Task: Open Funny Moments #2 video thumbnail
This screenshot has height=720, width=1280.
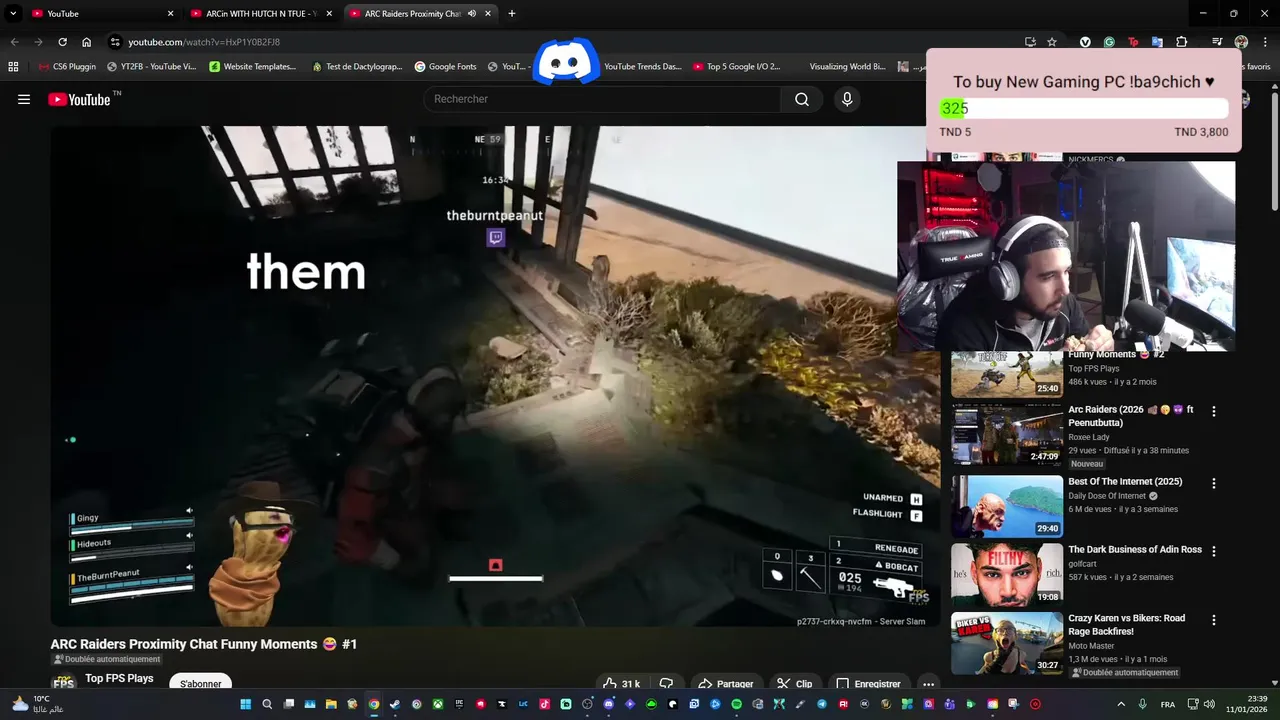Action: click(x=1006, y=374)
